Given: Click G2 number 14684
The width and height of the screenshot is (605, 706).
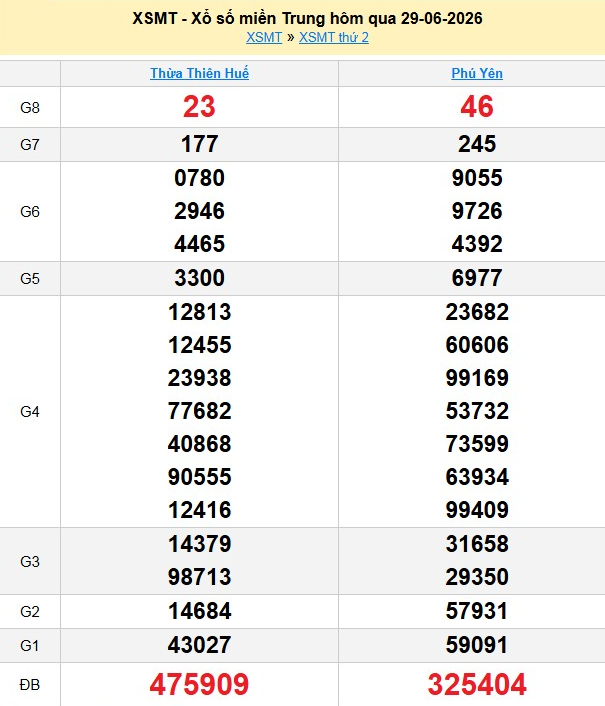Looking at the screenshot, I should [x=199, y=611].
